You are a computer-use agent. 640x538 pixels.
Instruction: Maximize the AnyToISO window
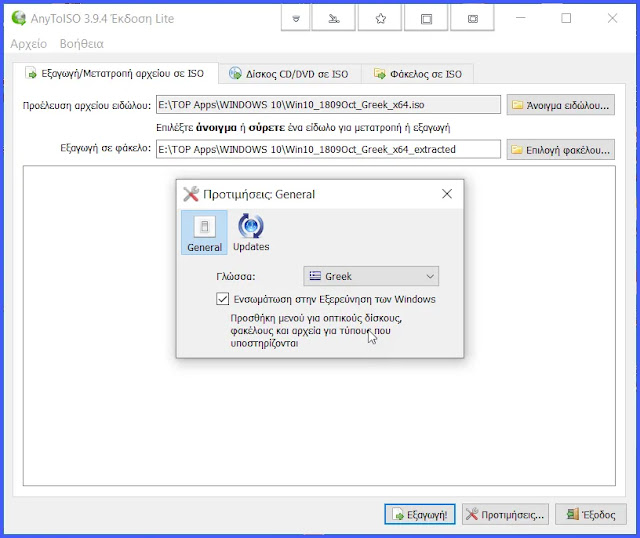tap(566, 18)
